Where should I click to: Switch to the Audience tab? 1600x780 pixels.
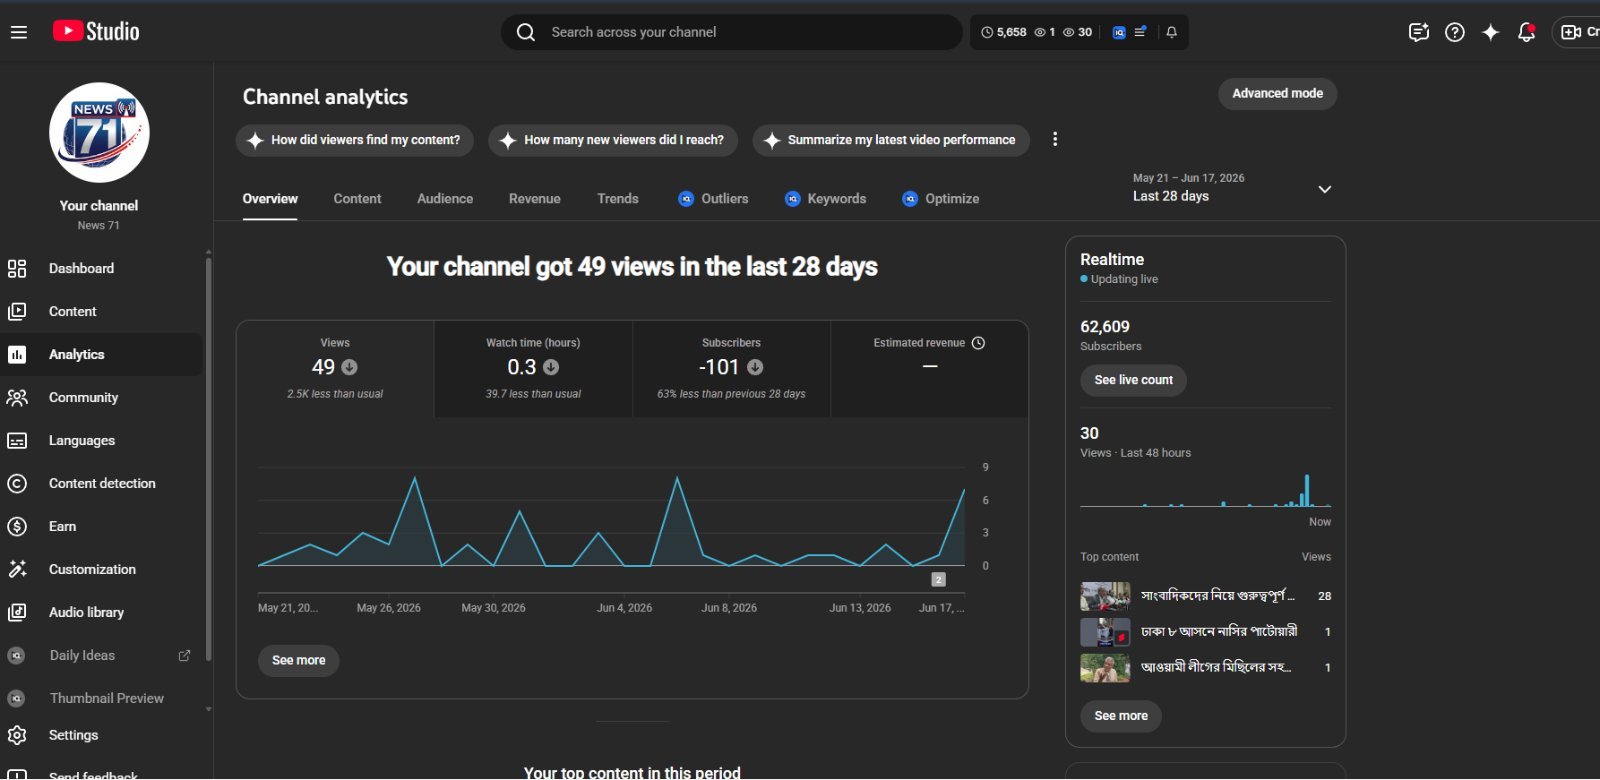(x=445, y=199)
